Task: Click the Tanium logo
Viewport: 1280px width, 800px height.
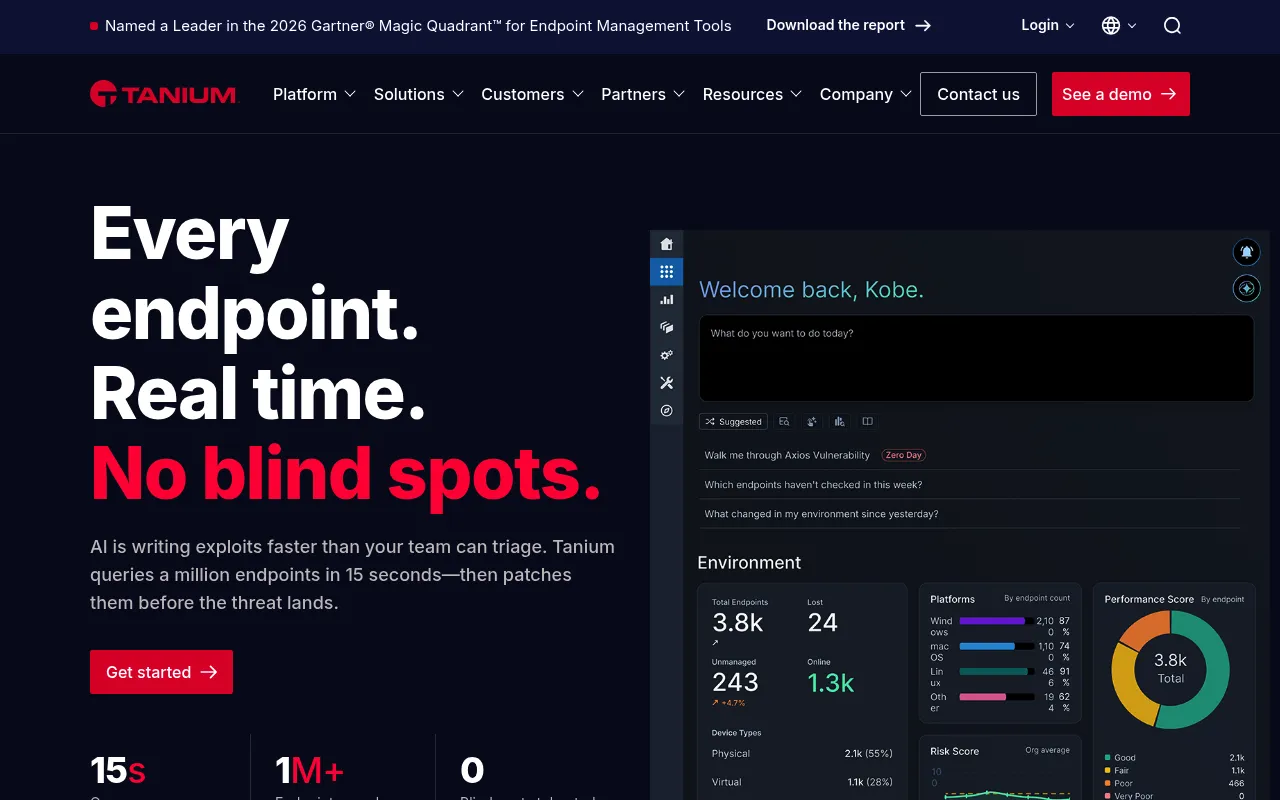Action: (x=164, y=94)
